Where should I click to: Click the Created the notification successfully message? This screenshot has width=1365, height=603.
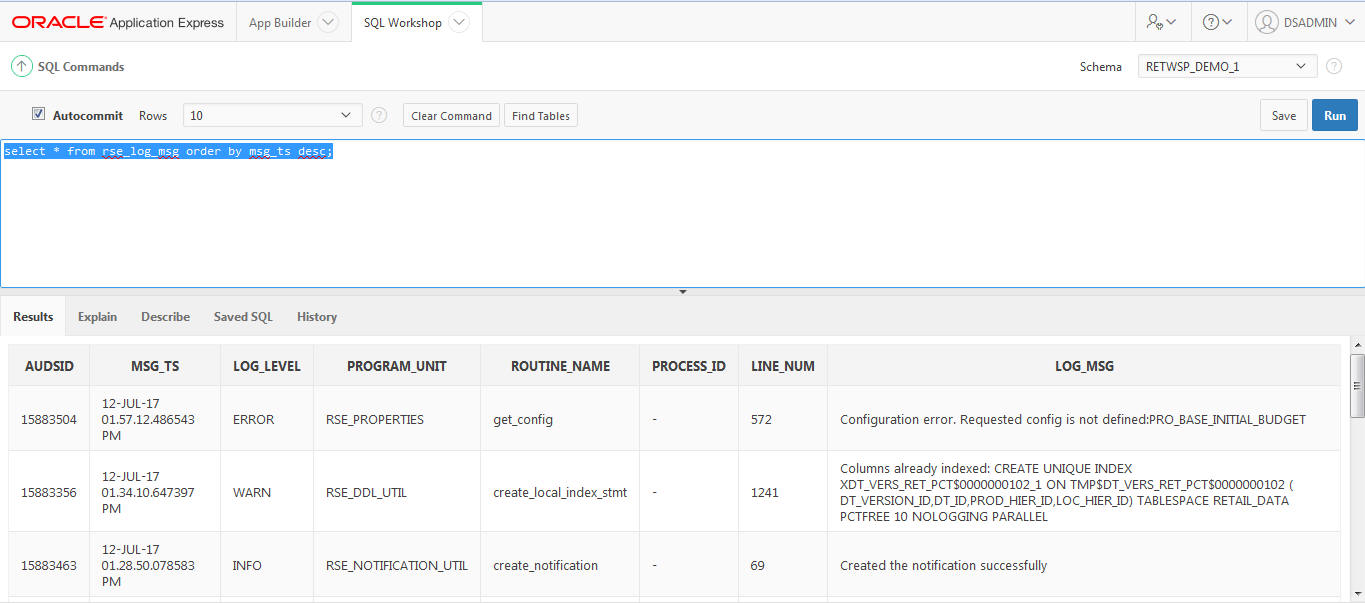coord(1084,565)
